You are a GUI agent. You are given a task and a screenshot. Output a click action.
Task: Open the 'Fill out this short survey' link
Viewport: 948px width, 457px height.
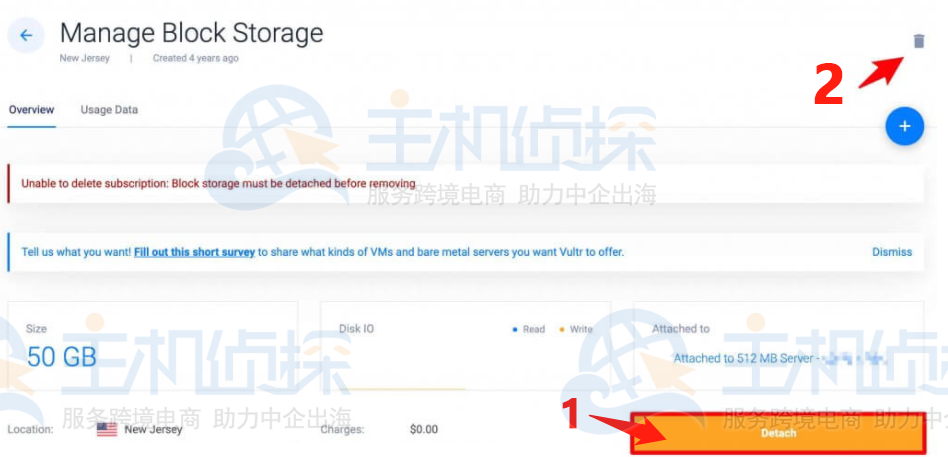click(194, 252)
